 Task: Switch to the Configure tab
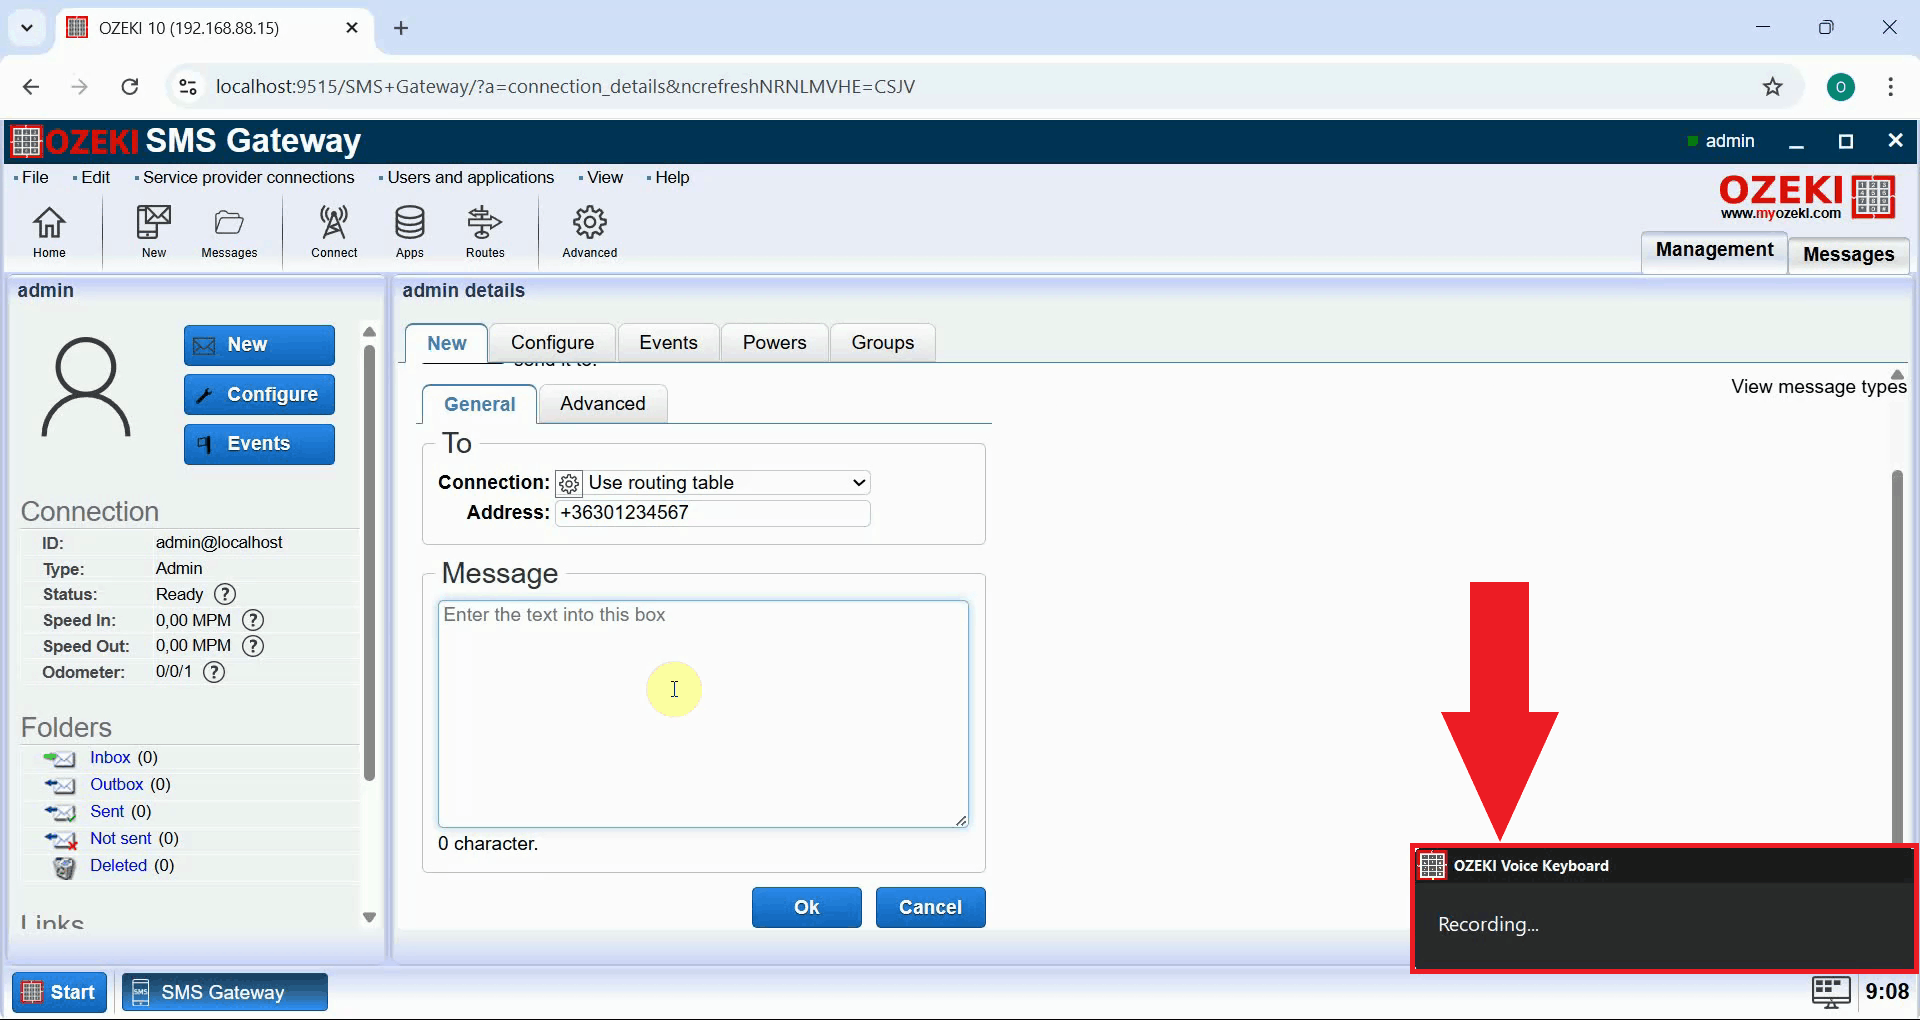pyautogui.click(x=552, y=343)
